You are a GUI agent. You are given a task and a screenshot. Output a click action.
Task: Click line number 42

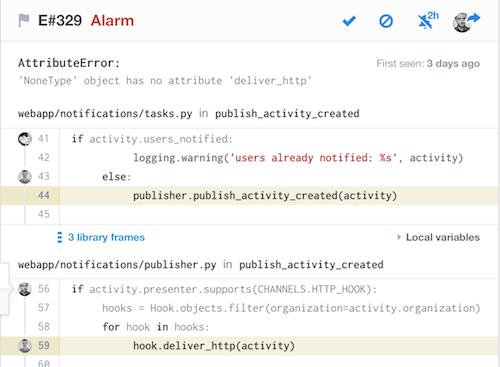point(43,157)
